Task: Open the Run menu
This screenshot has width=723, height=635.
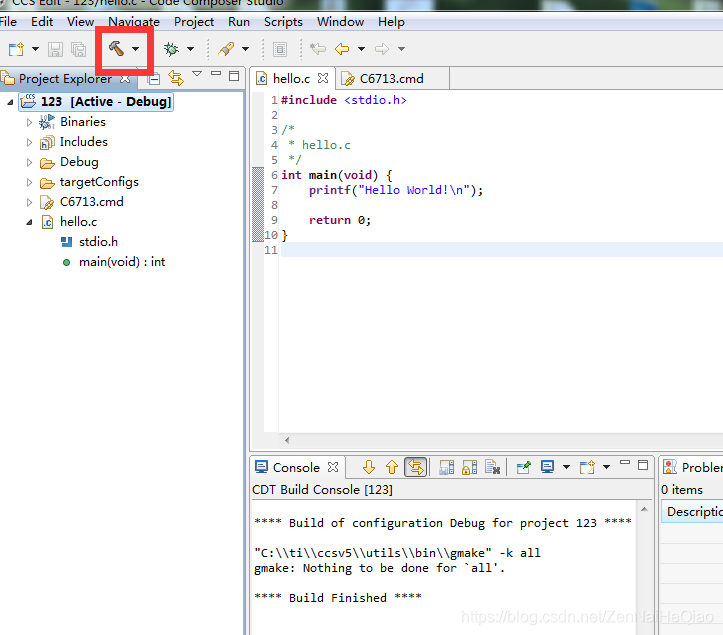Action: point(239,22)
